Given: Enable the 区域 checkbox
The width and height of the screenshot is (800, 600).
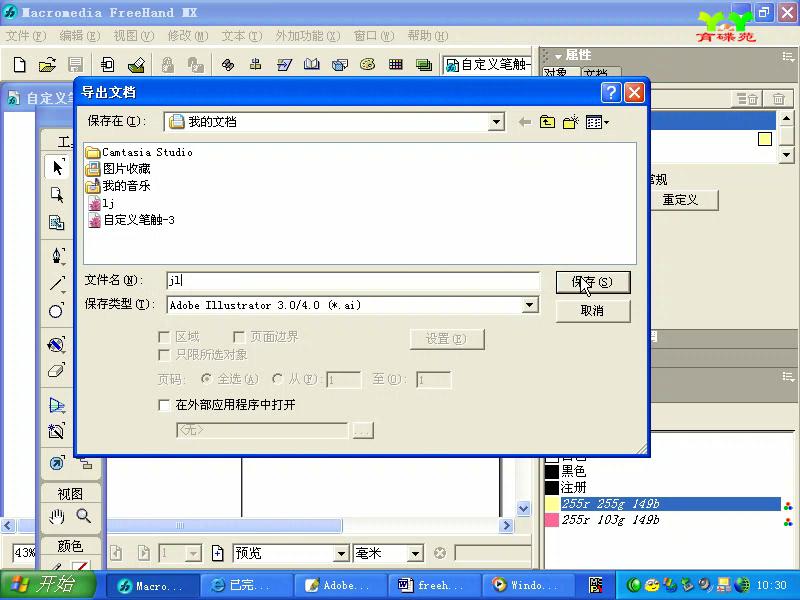Looking at the screenshot, I should pyautogui.click(x=164, y=337).
